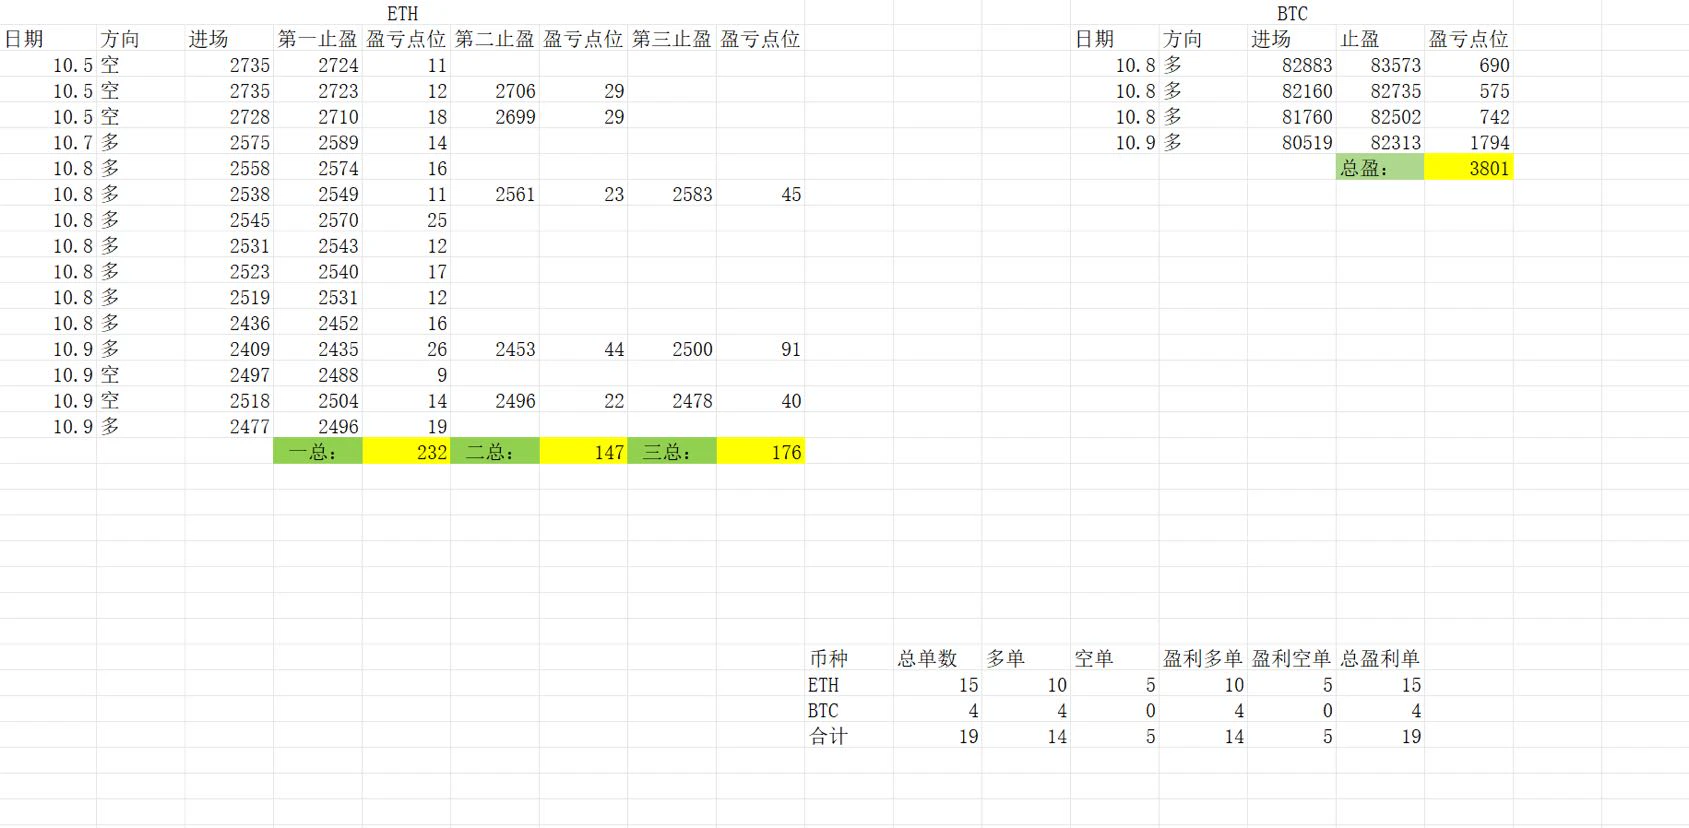
Task: Select BTC take-profit value 83573
Action: coord(1380,65)
